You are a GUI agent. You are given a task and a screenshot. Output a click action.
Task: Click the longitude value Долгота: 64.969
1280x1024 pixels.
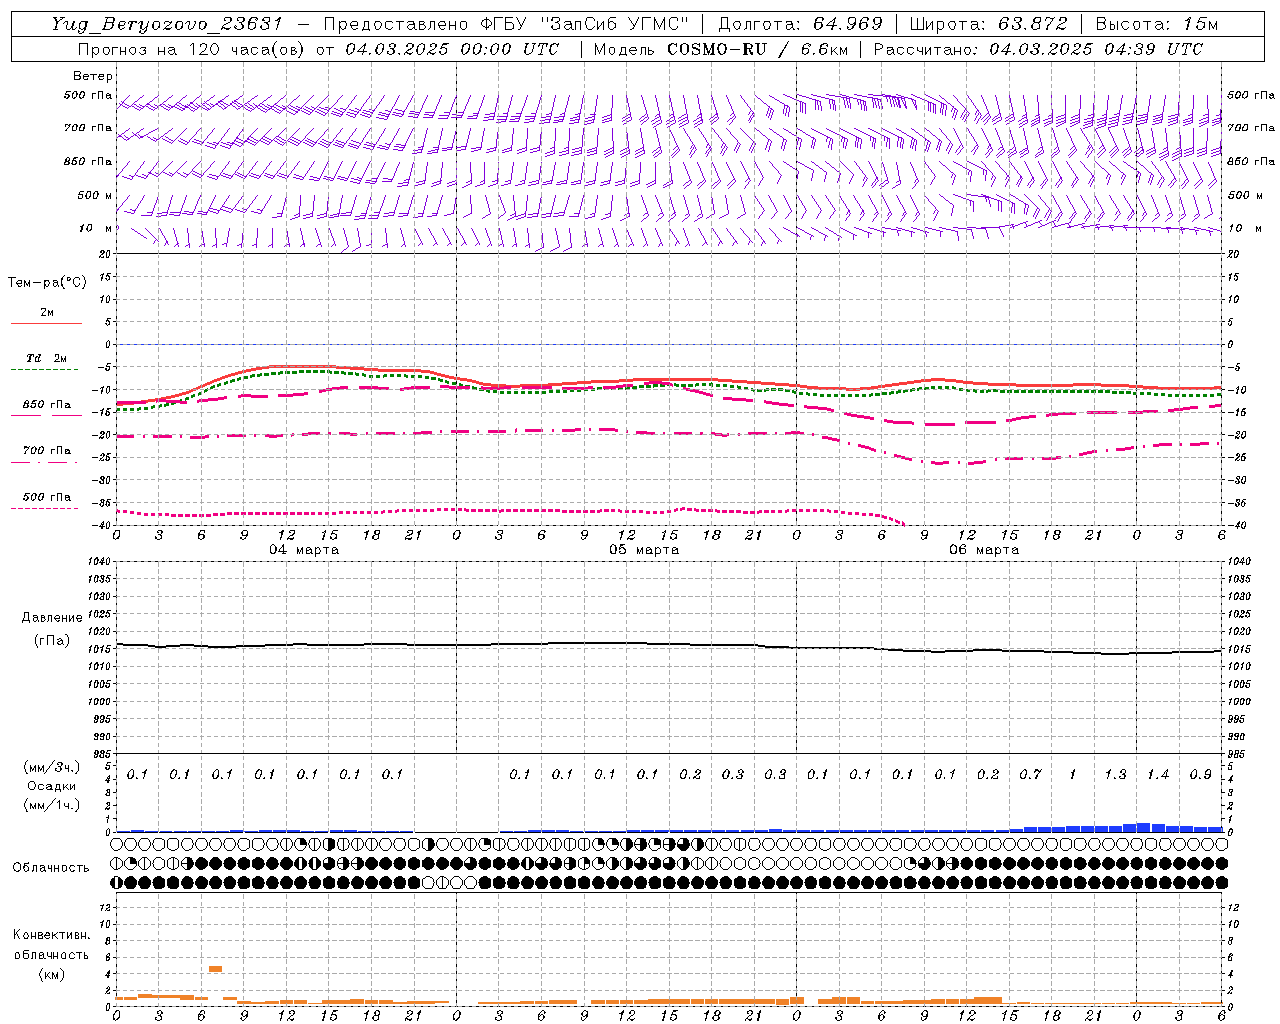tap(800, 24)
